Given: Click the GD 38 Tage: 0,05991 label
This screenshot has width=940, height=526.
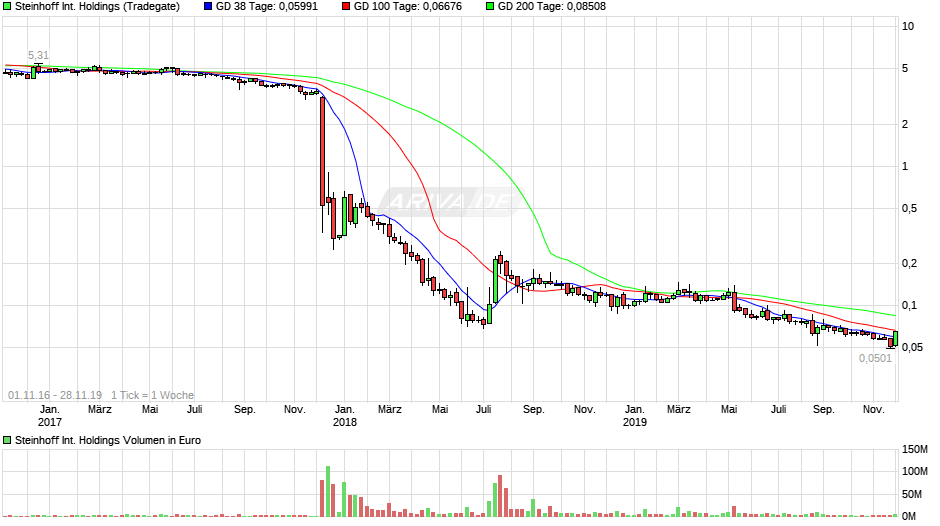Looking at the screenshot, I should pos(267,7).
